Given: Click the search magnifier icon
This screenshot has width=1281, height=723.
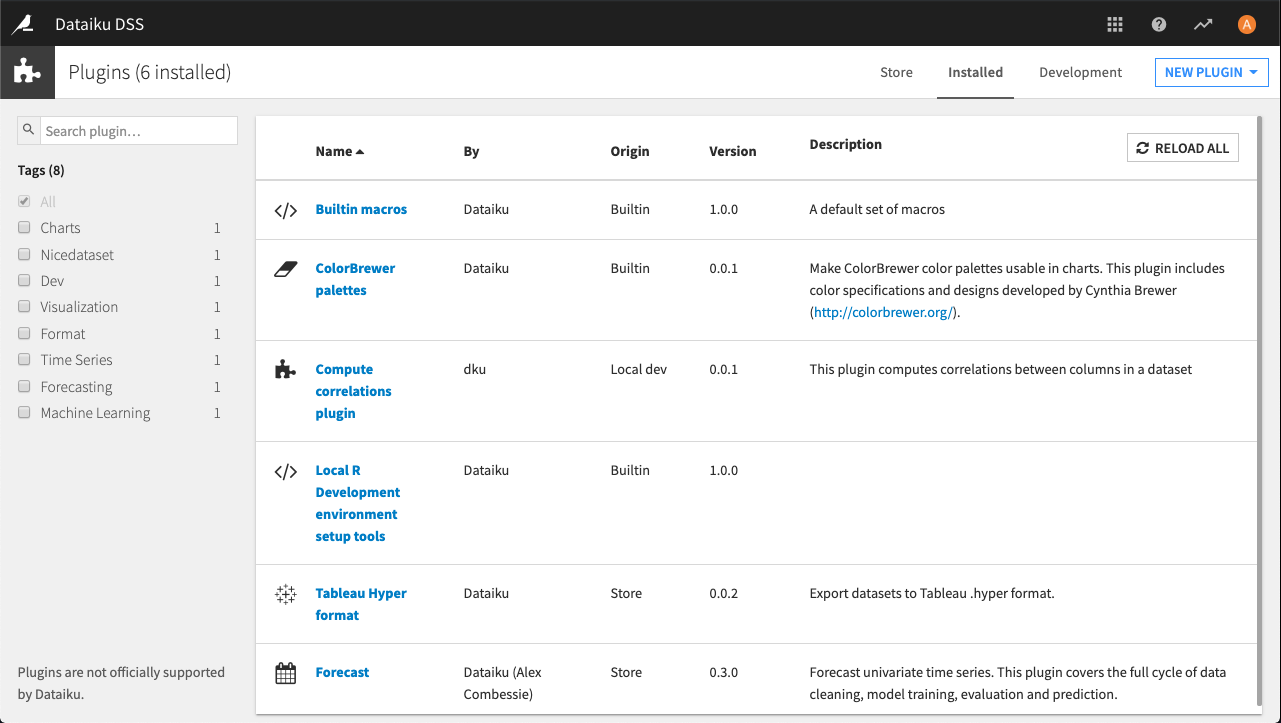Looking at the screenshot, I should (x=29, y=130).
